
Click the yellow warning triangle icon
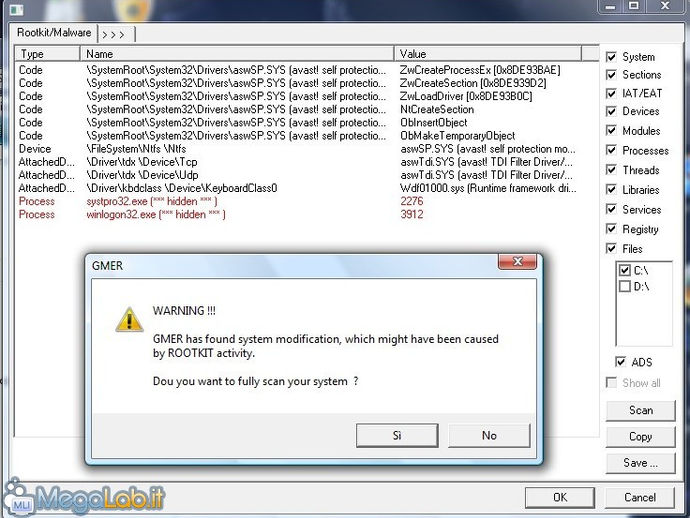click(129, 320)
